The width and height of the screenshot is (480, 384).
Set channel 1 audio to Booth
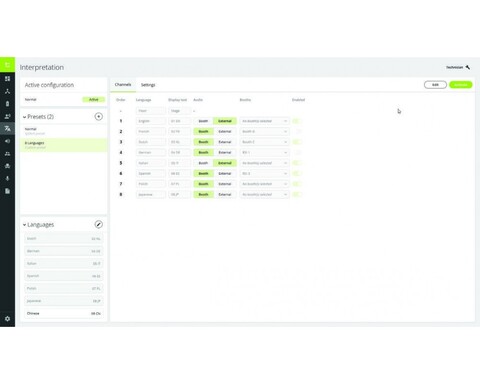pyautogui.click(x=203, y=121)
